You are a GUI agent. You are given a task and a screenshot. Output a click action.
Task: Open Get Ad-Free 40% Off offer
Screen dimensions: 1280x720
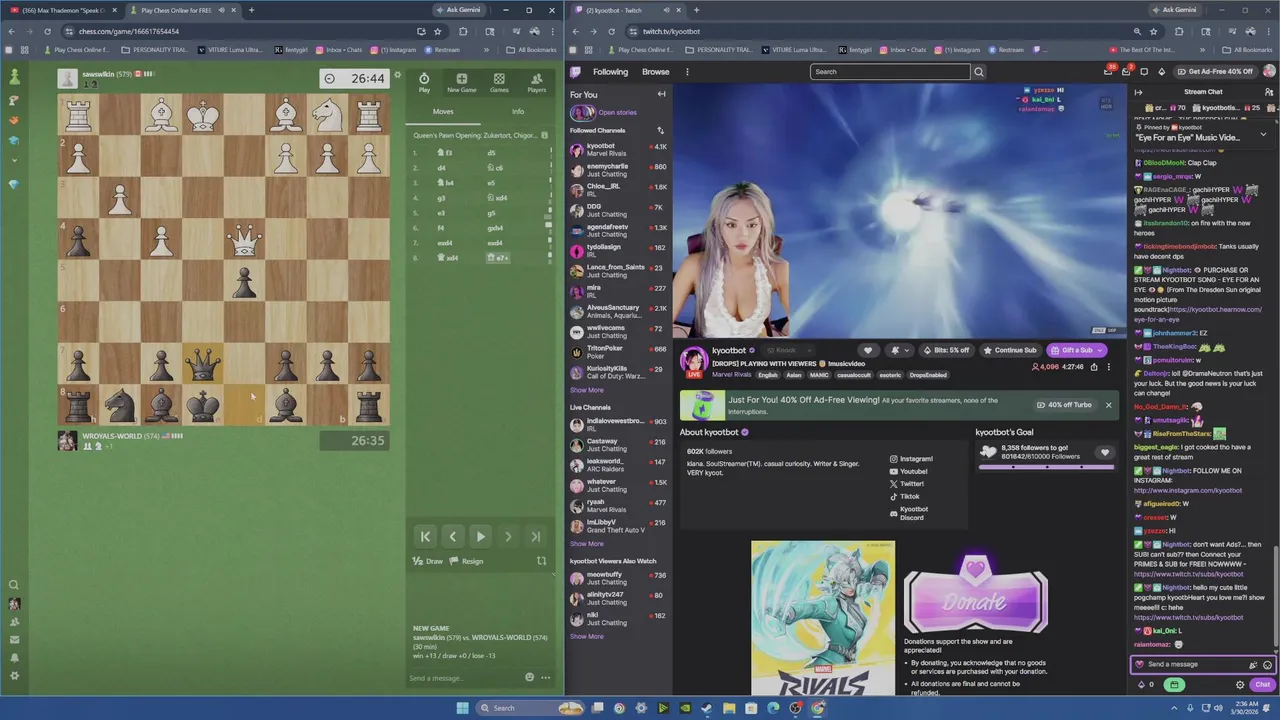pyautogui.click(x=1215, y=72)
